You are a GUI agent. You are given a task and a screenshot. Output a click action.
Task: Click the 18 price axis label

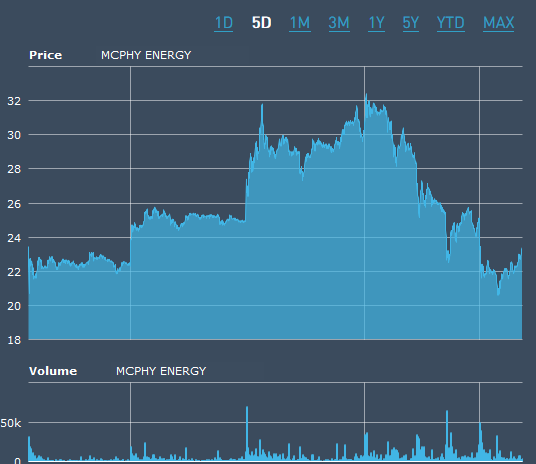pyautogui.click(x=14, y=340)
